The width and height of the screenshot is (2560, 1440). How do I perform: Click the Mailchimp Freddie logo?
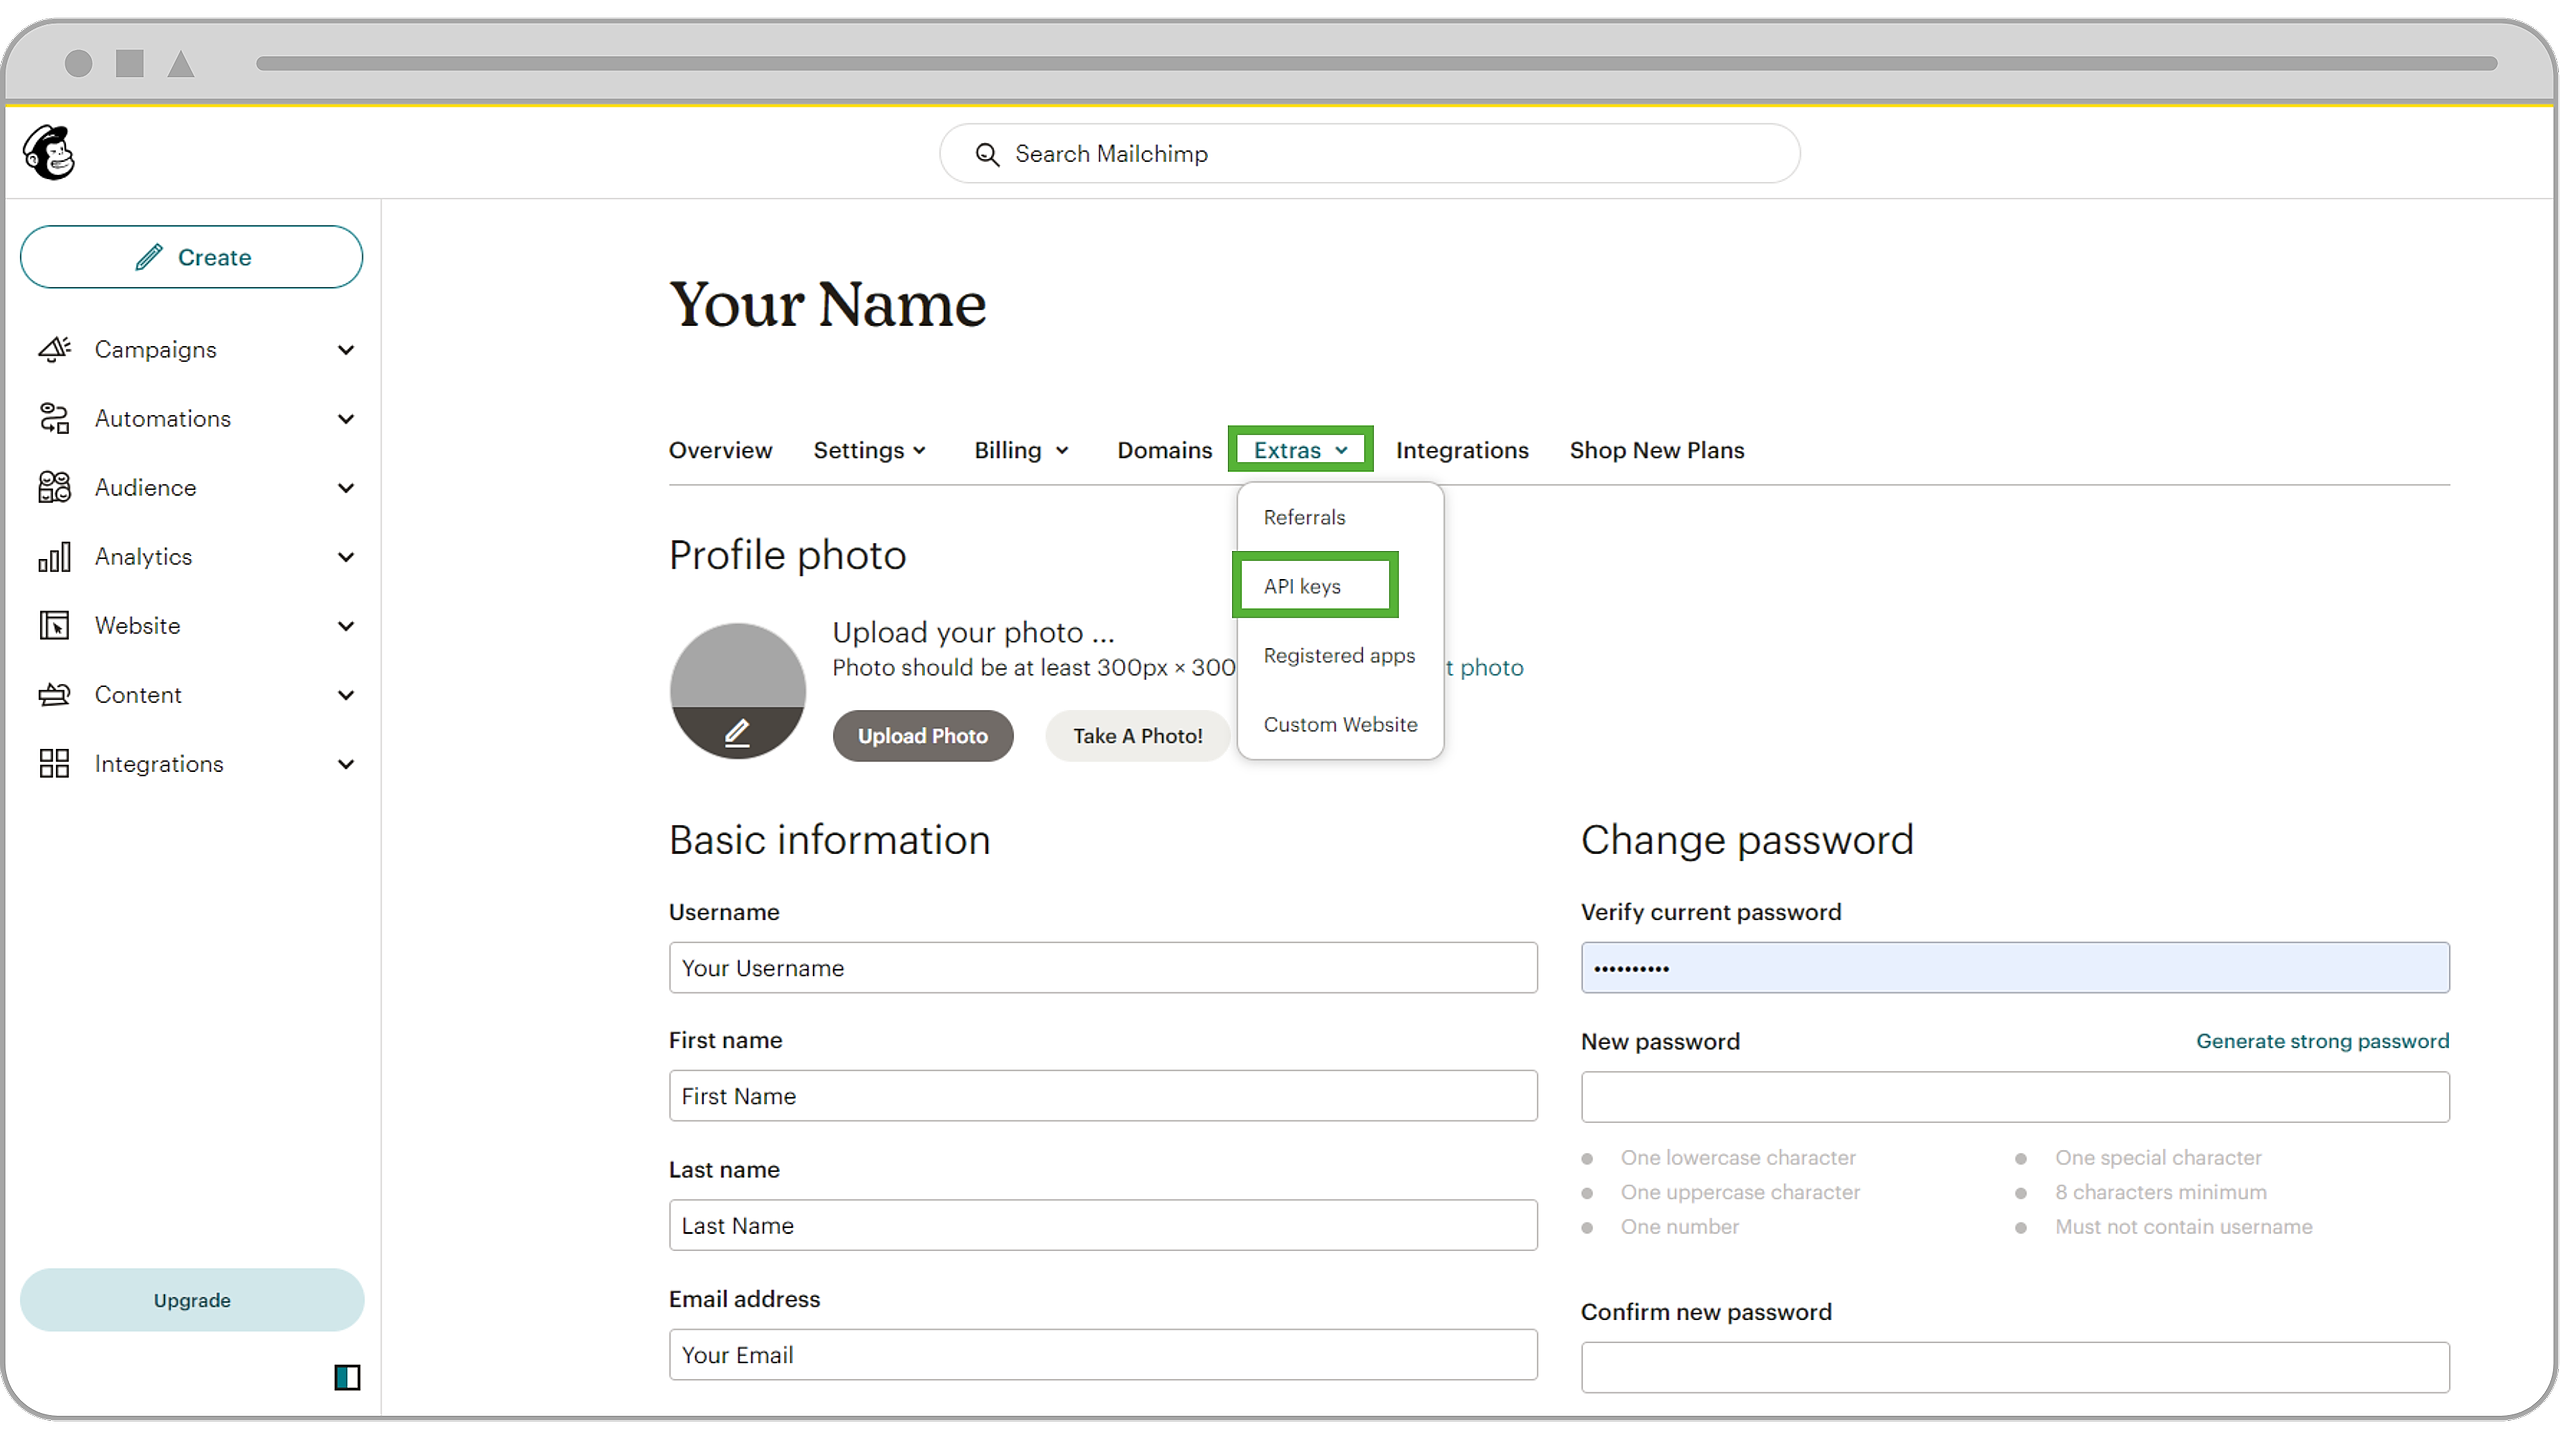(x=49, y=152)
